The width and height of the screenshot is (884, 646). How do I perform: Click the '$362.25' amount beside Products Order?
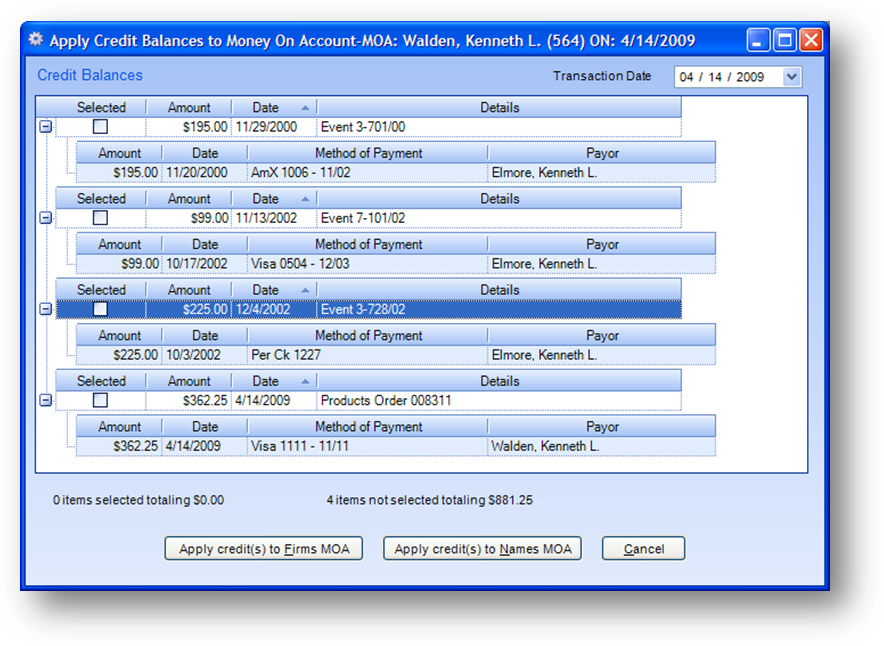pyautogui.click(x=189, y=400)
